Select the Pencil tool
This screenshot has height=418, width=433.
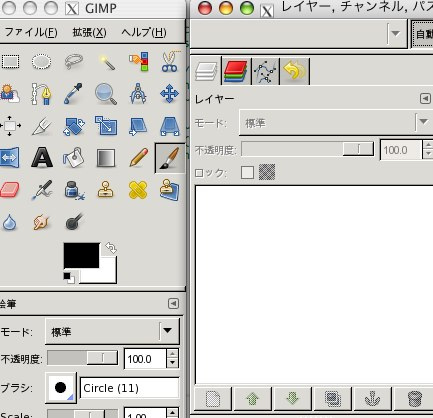pyautogui.click(x=138, y=158)
